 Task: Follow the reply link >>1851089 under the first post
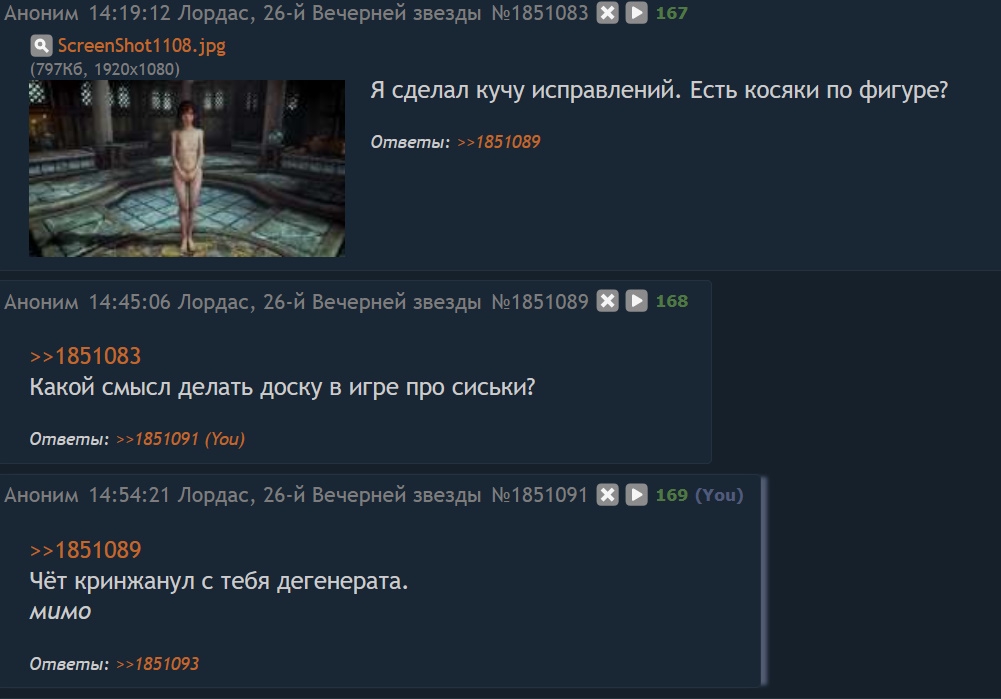tap(499, 142)
